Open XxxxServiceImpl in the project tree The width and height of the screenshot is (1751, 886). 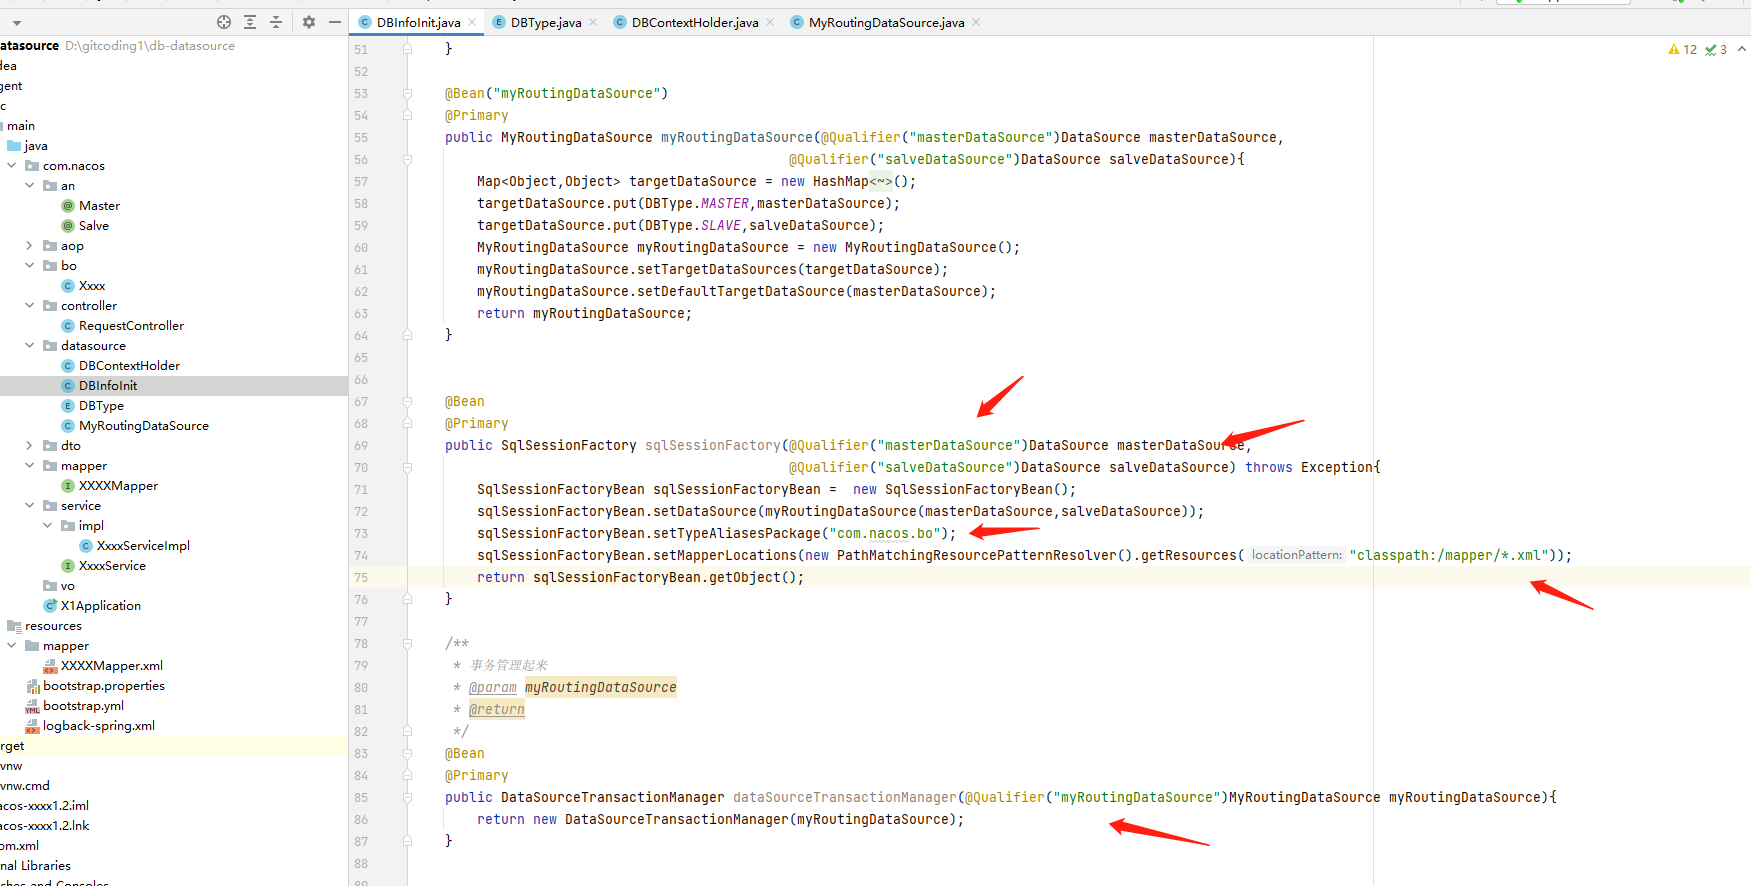coord(143,546)
